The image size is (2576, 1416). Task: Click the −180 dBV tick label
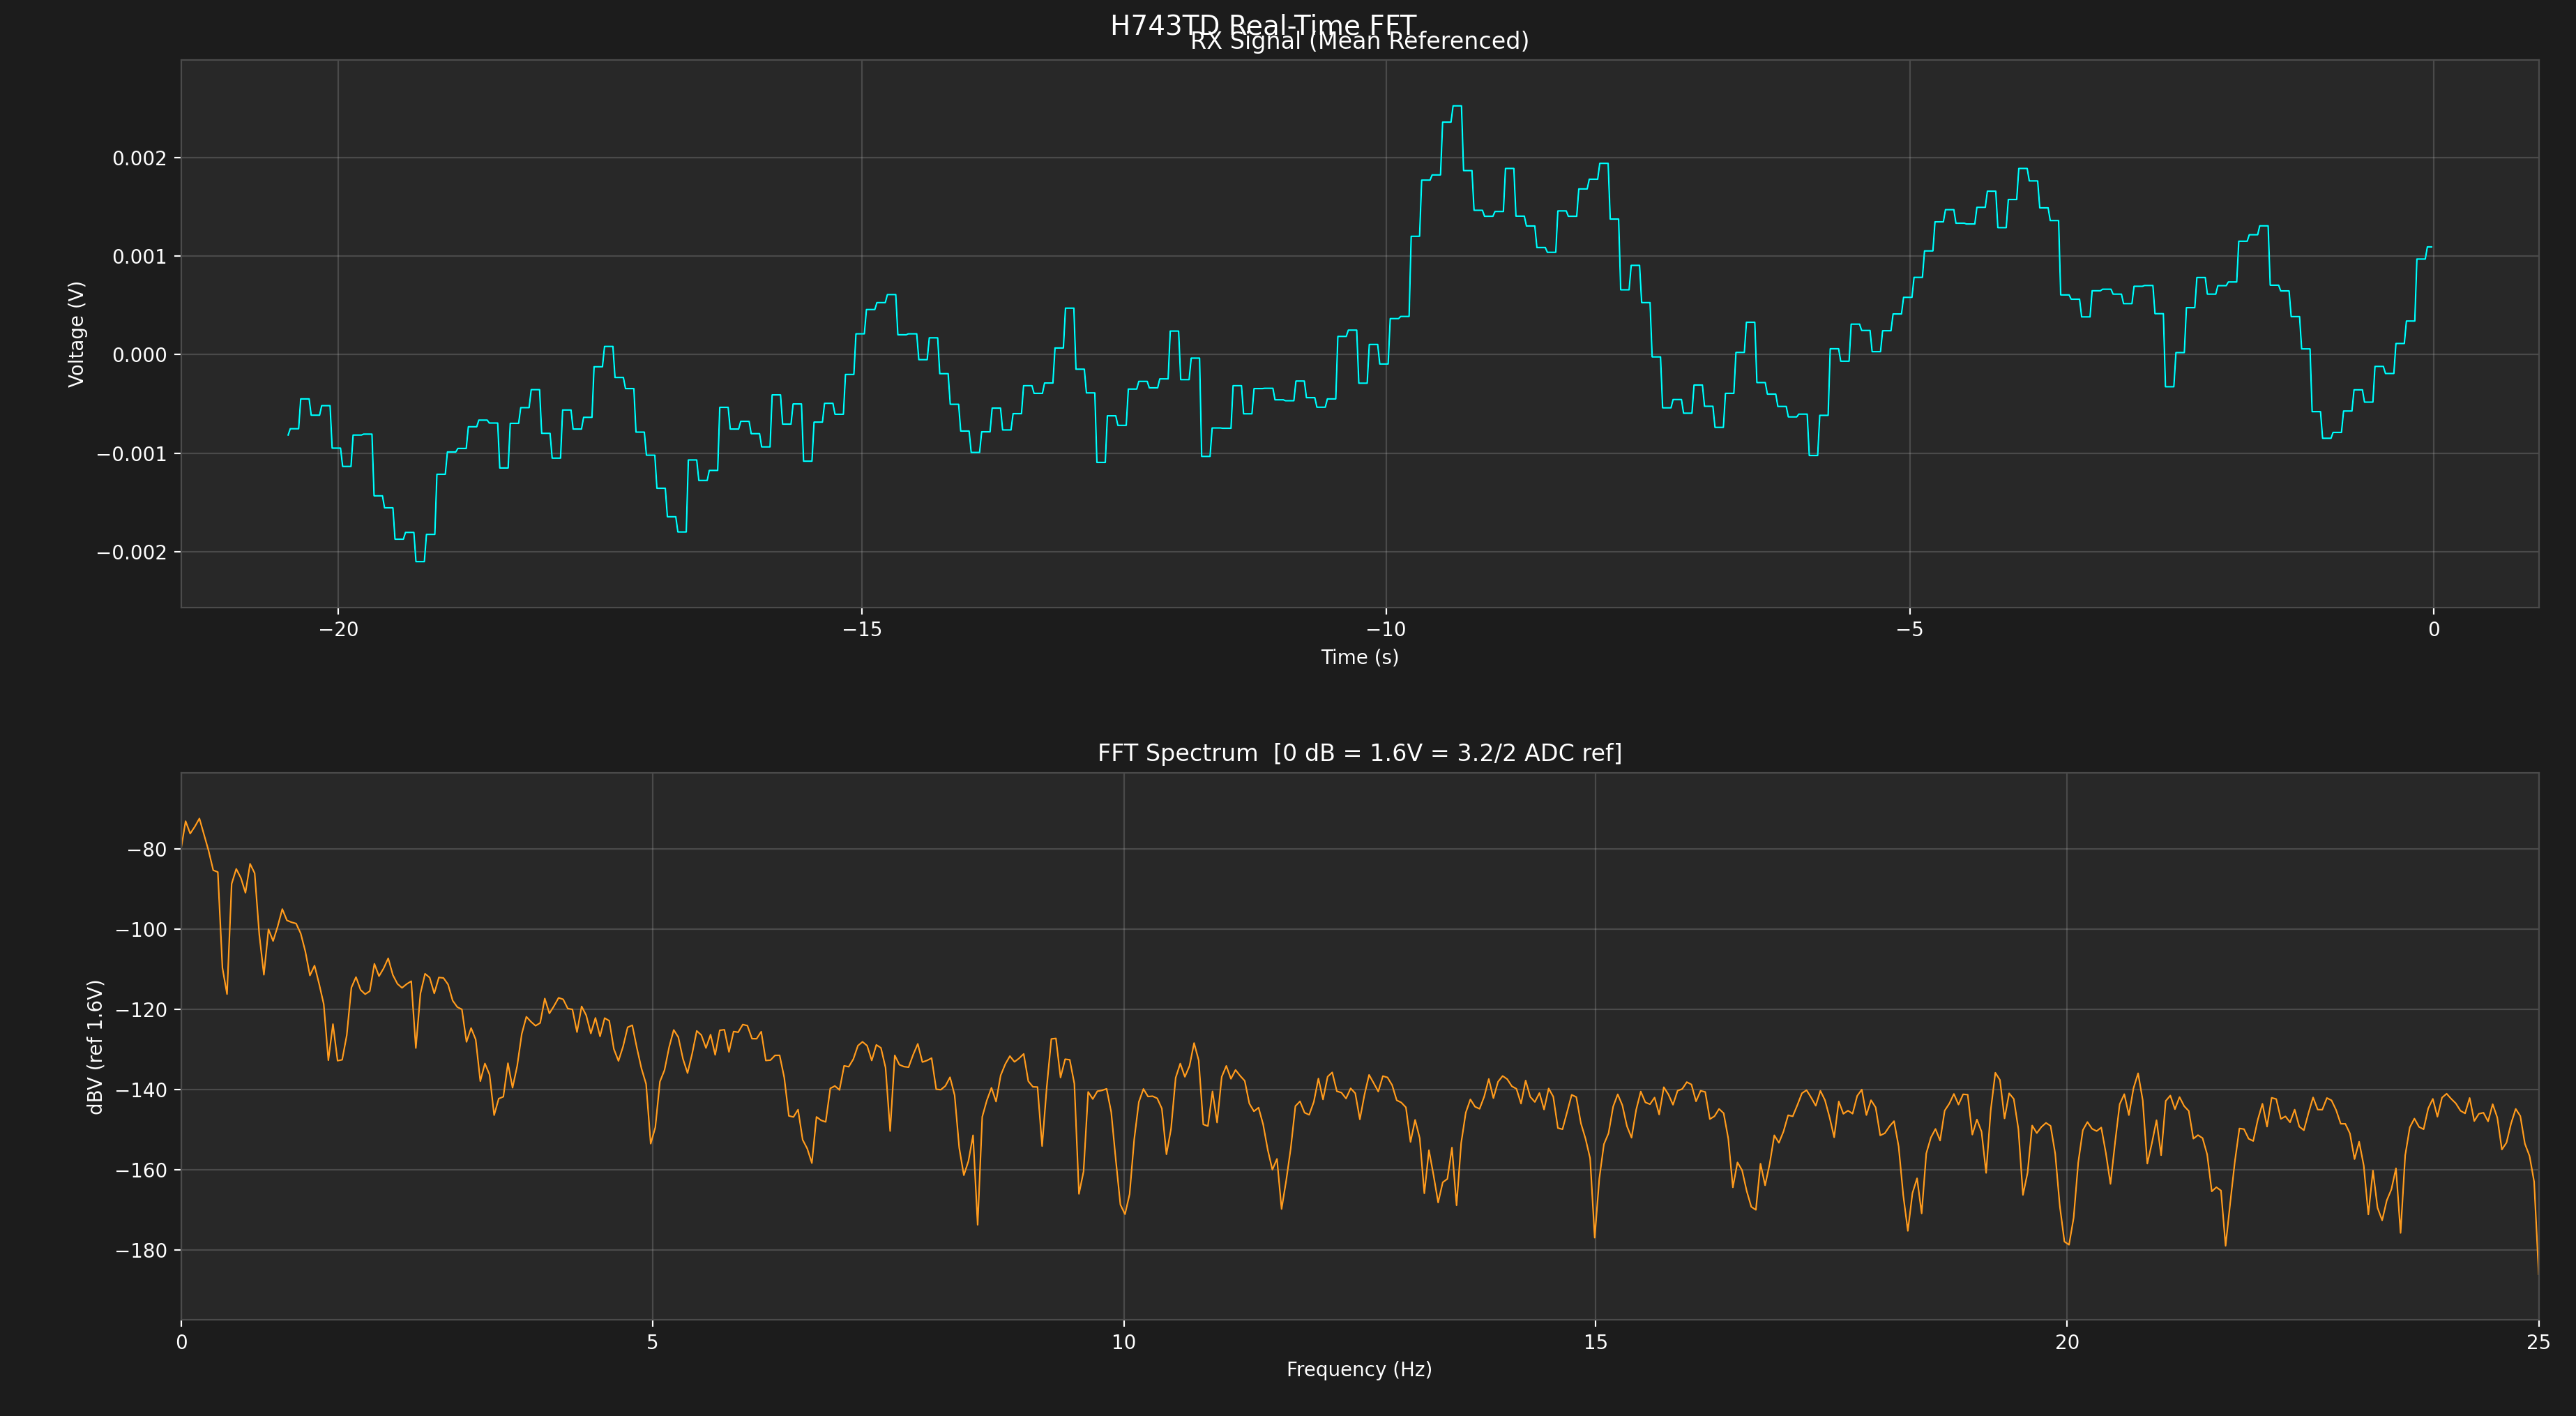141,1251
